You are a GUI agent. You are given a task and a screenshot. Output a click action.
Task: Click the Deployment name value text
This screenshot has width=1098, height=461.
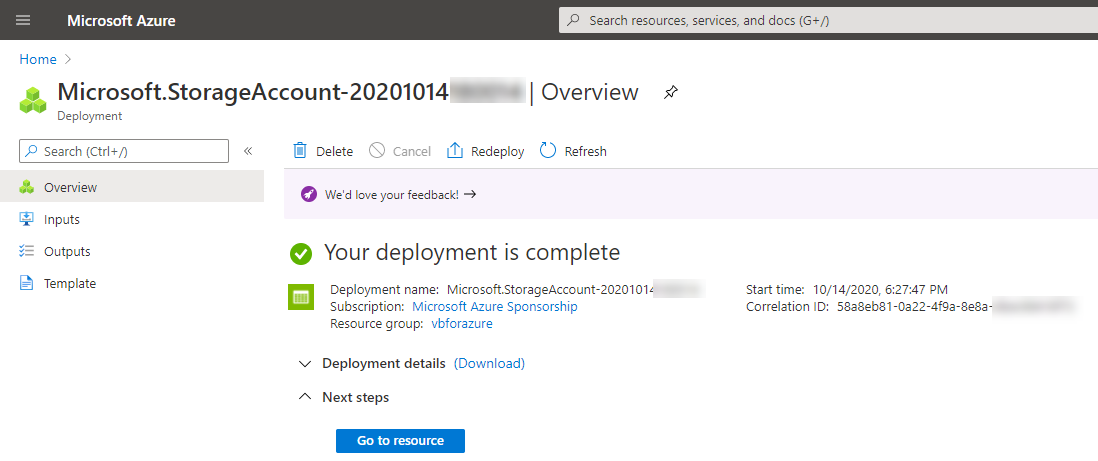(x=575, y=289)
